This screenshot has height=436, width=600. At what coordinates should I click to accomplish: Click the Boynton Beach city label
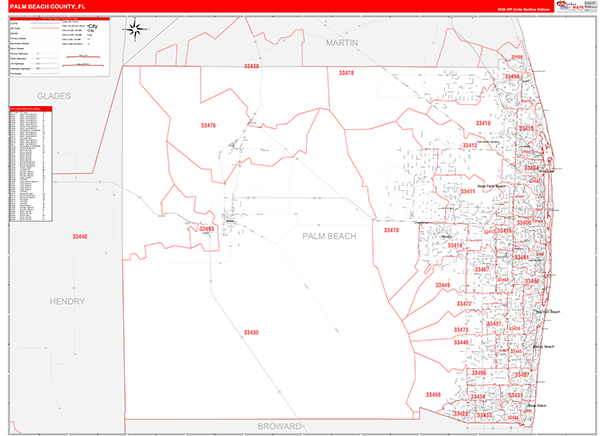point(548,312)
